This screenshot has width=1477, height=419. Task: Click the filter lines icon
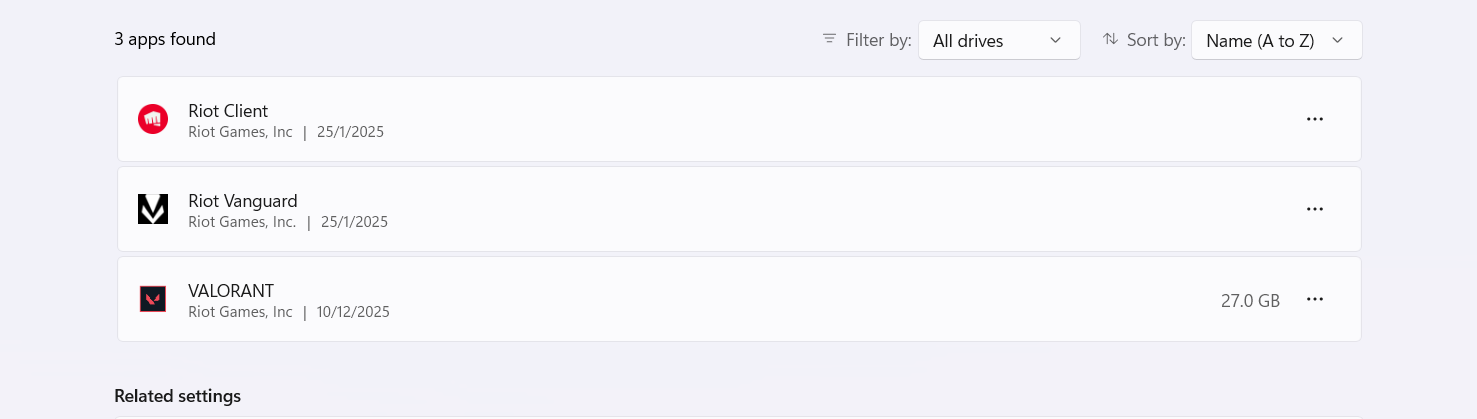tap(829, 39)
